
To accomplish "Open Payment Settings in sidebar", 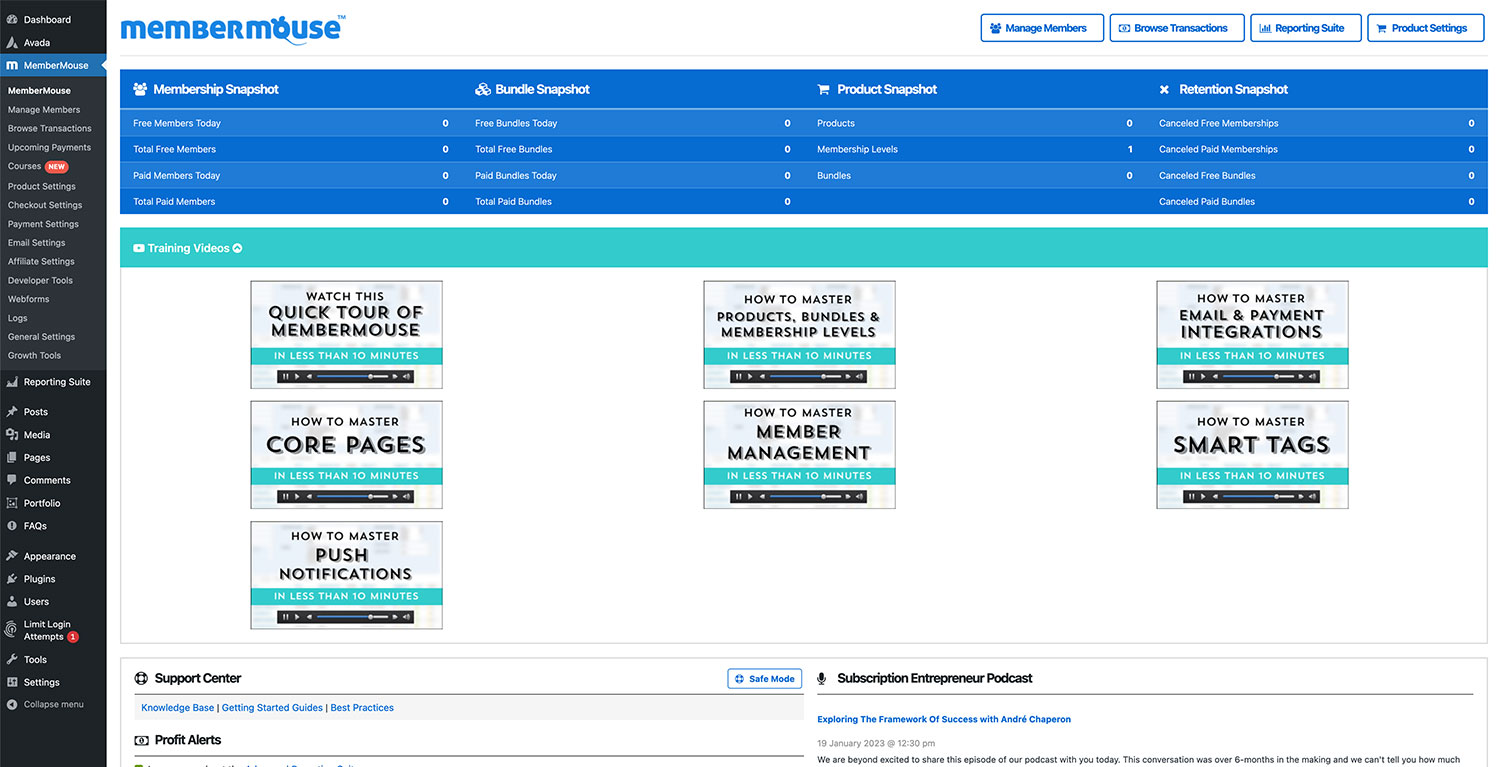I will [x=43, y=224].
